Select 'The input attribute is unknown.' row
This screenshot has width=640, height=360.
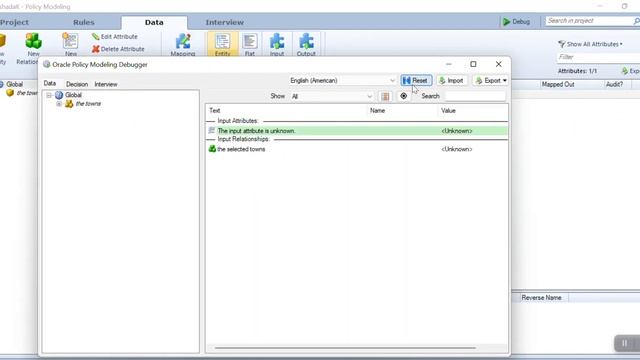(357, 131)
